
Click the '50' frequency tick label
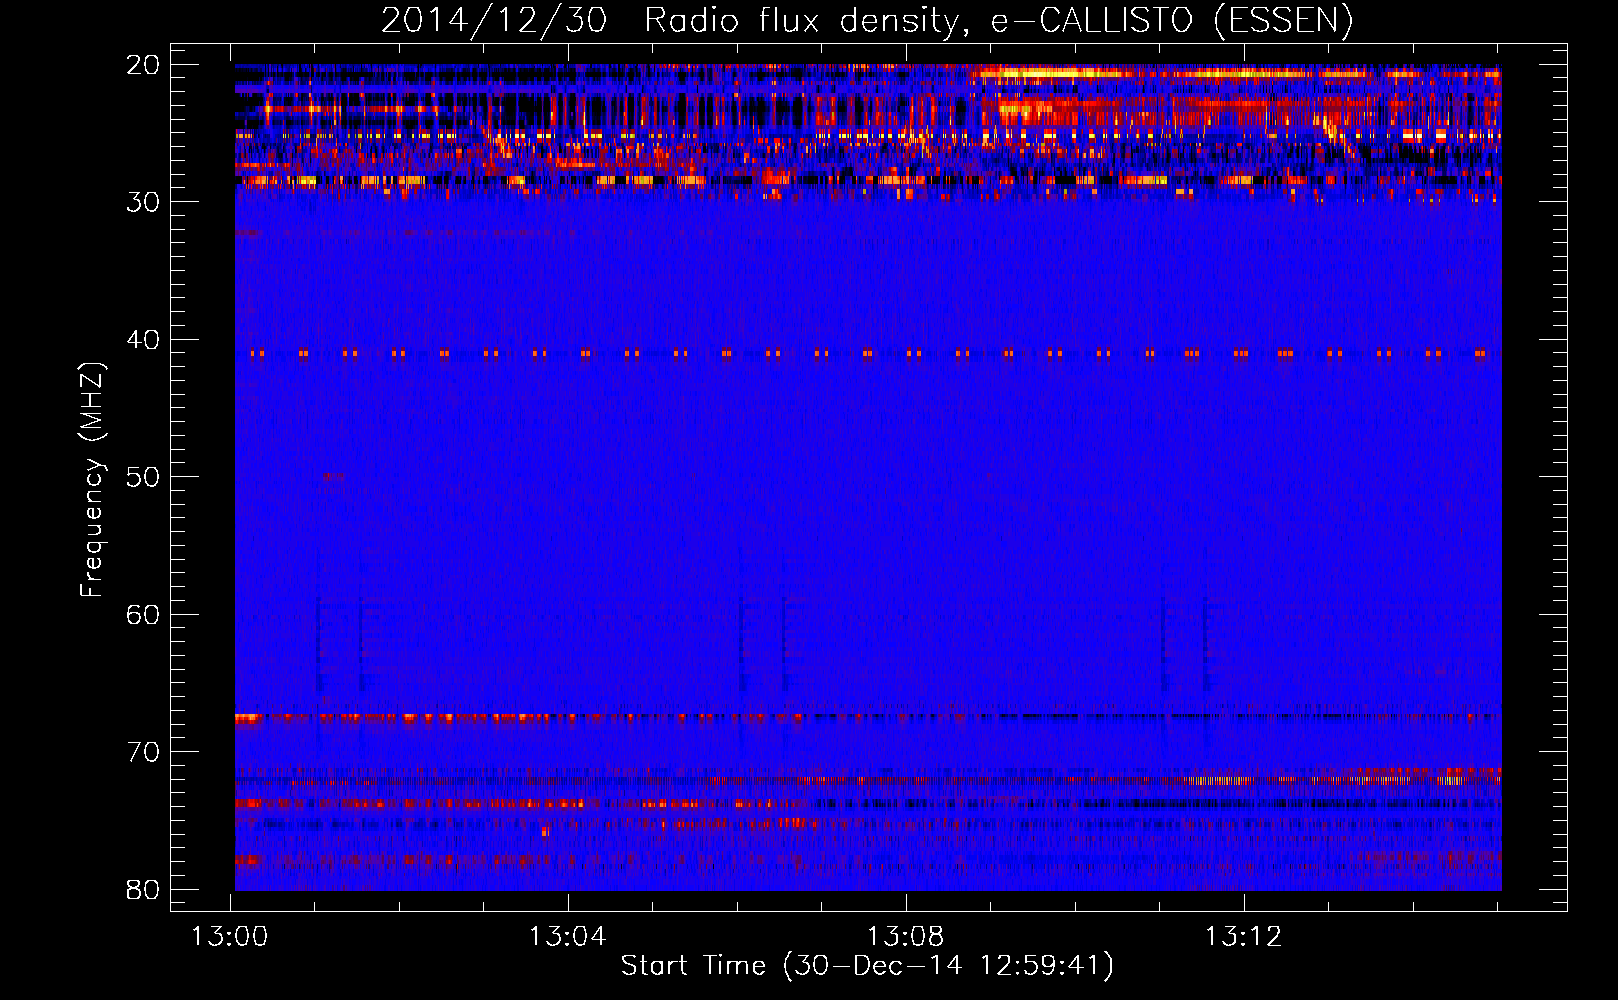pos(143,477)
